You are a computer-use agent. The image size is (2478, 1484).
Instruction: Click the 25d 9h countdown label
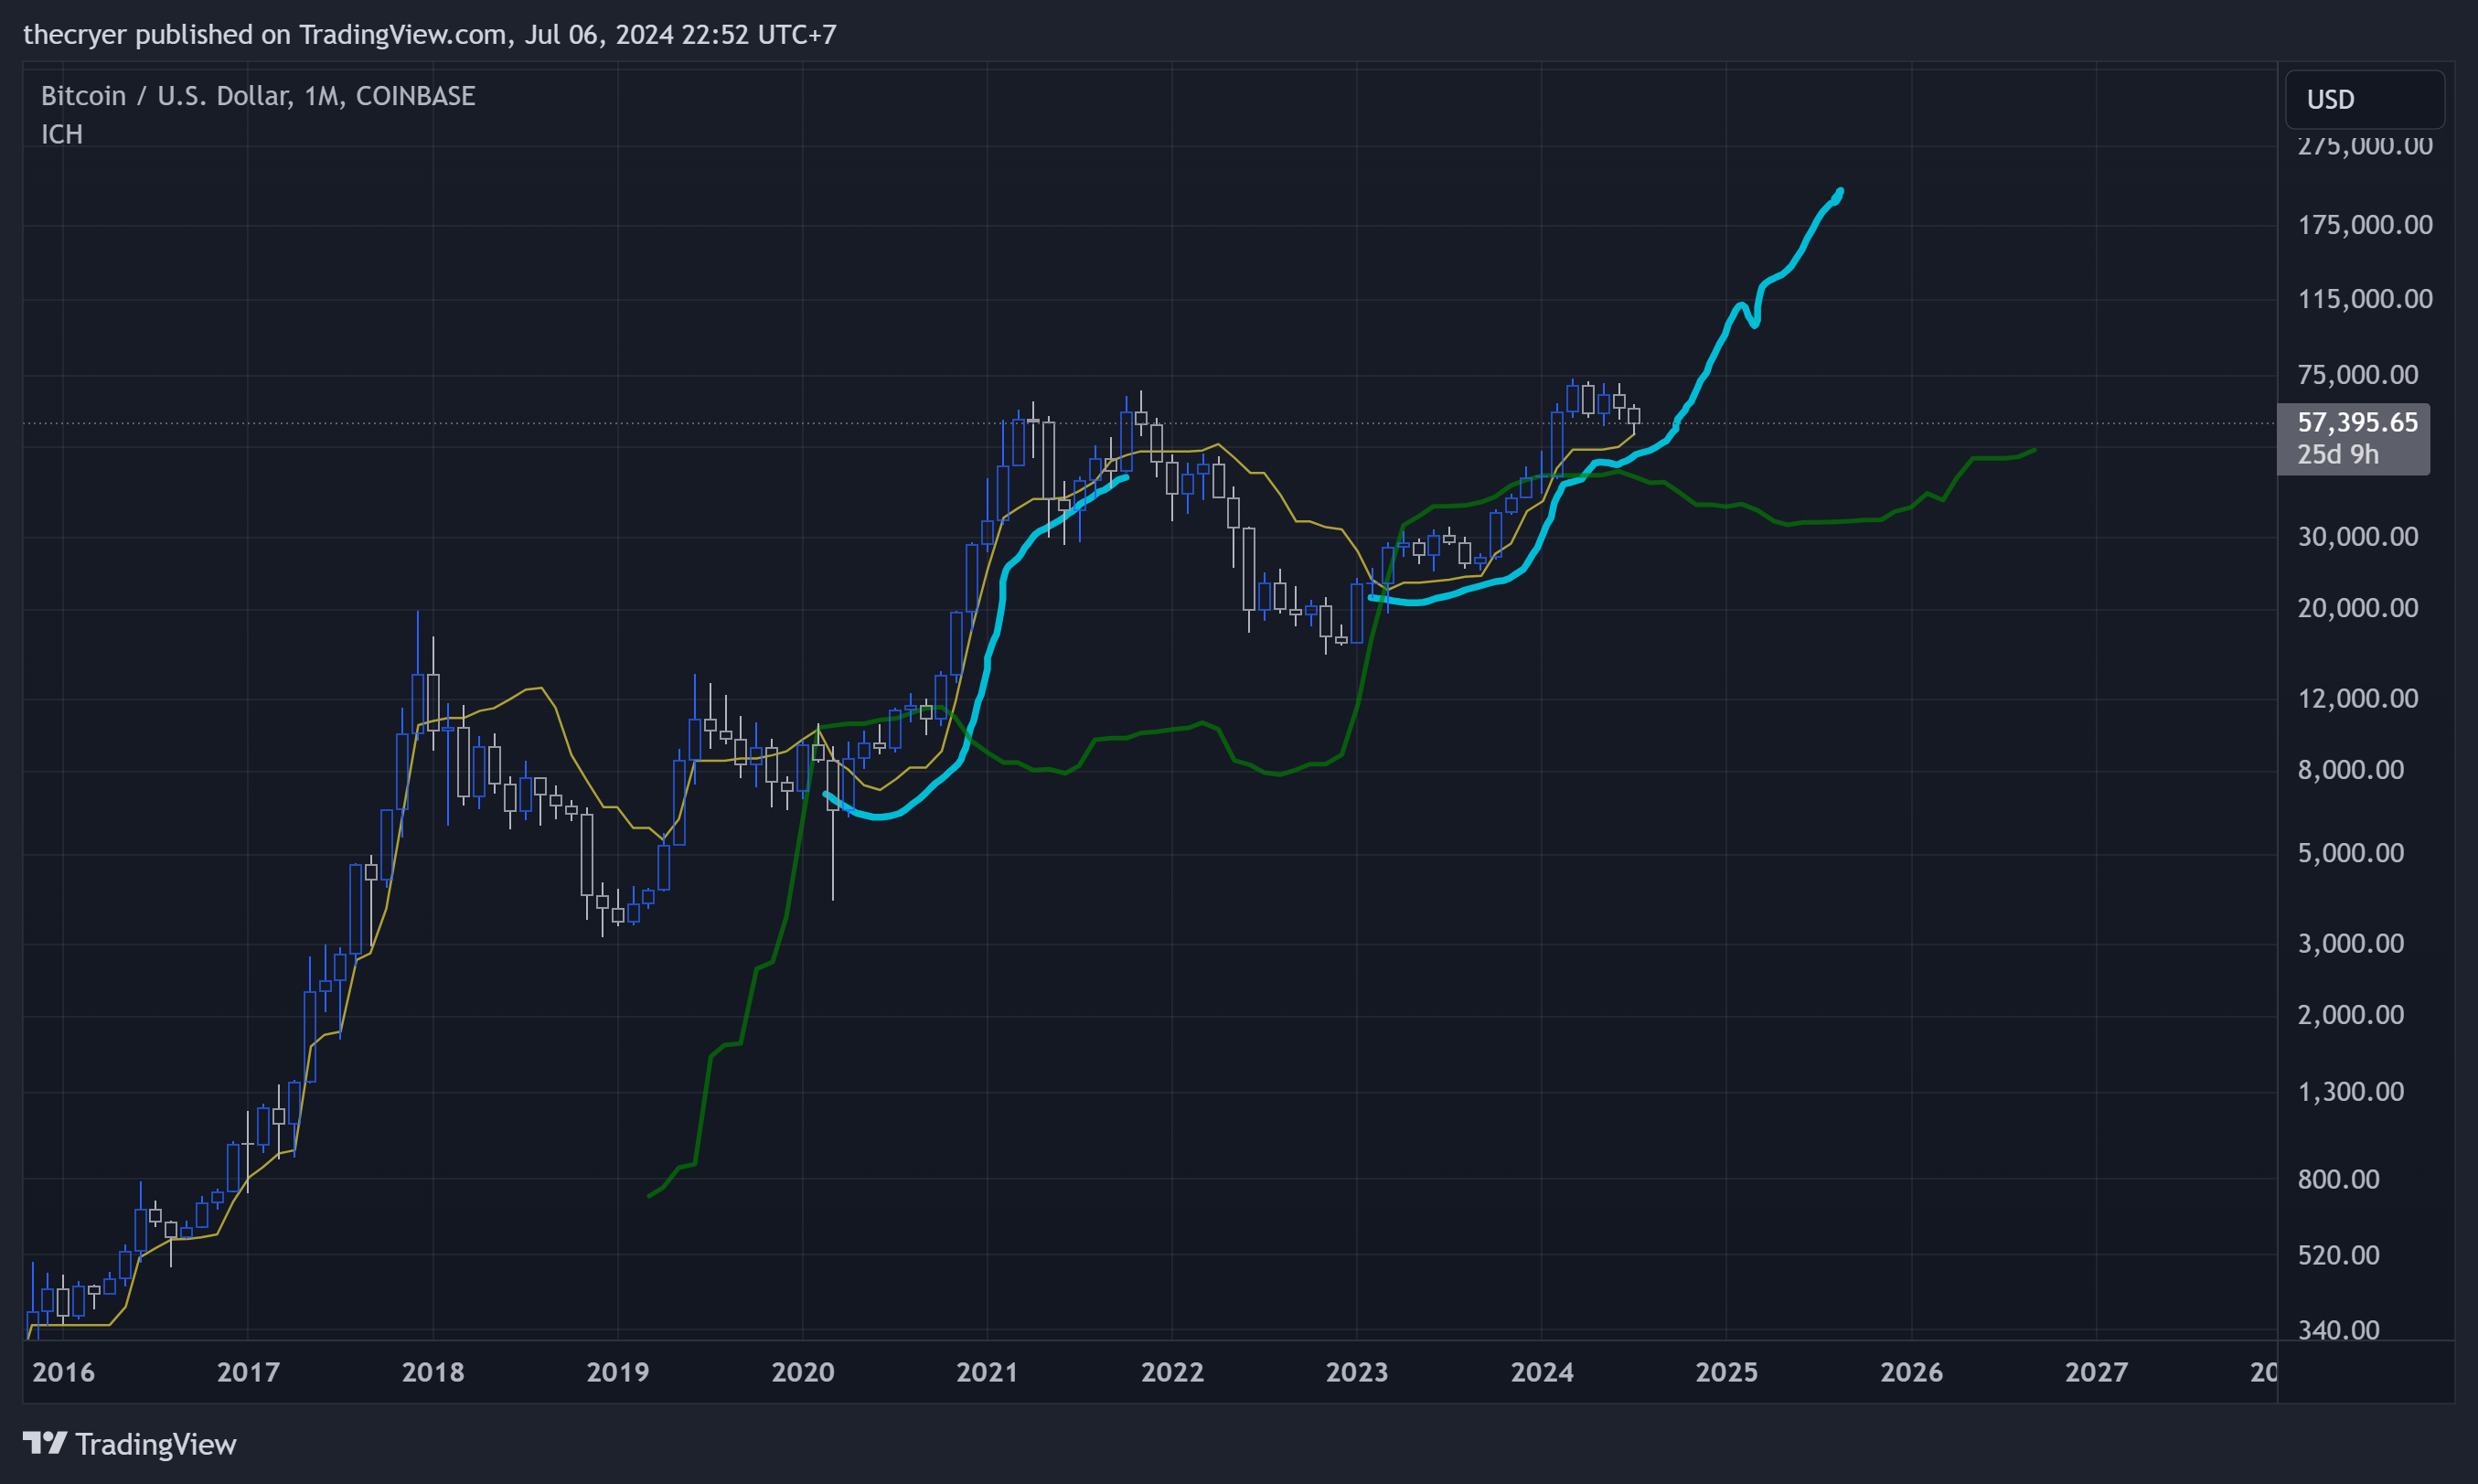click(x=2338, y=454)
